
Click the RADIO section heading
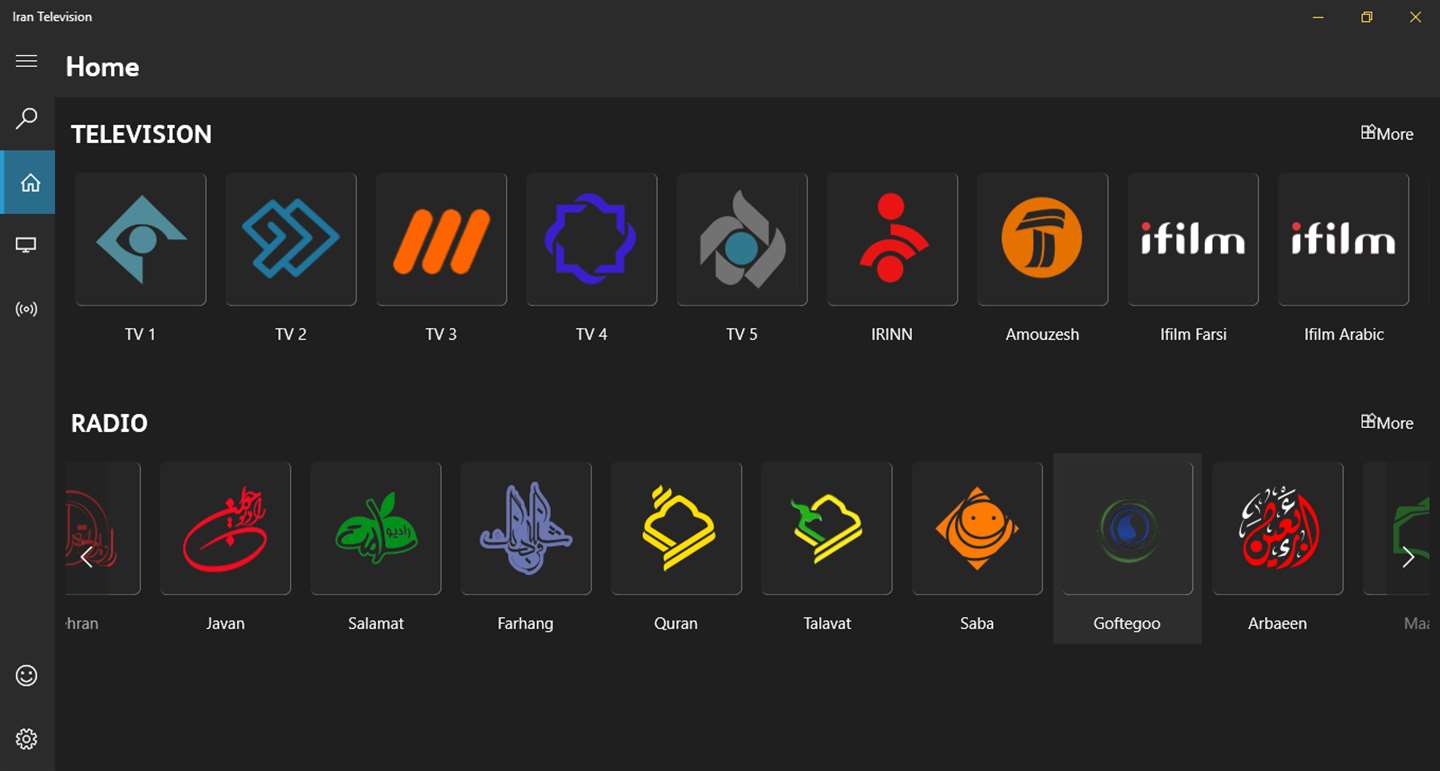click(109, 423)
